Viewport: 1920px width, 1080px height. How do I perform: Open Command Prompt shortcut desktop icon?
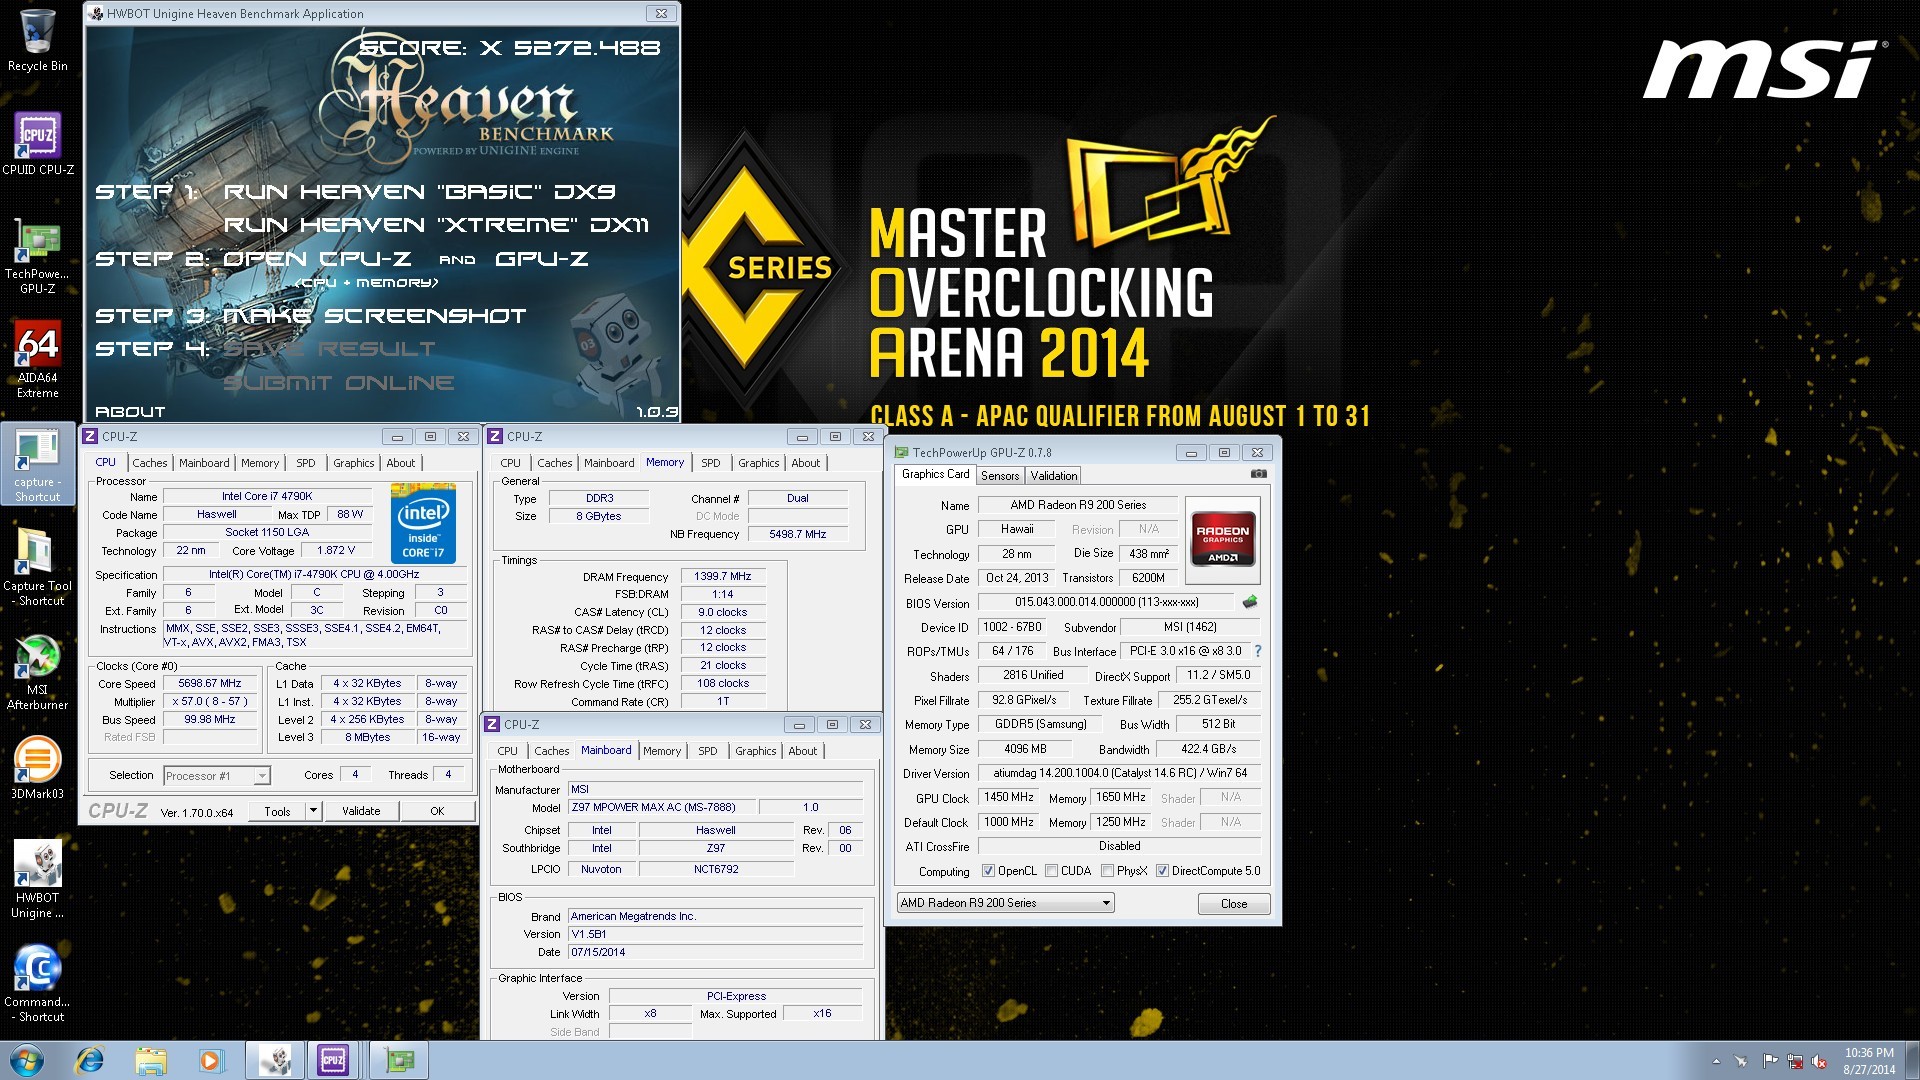click(37, 984)
